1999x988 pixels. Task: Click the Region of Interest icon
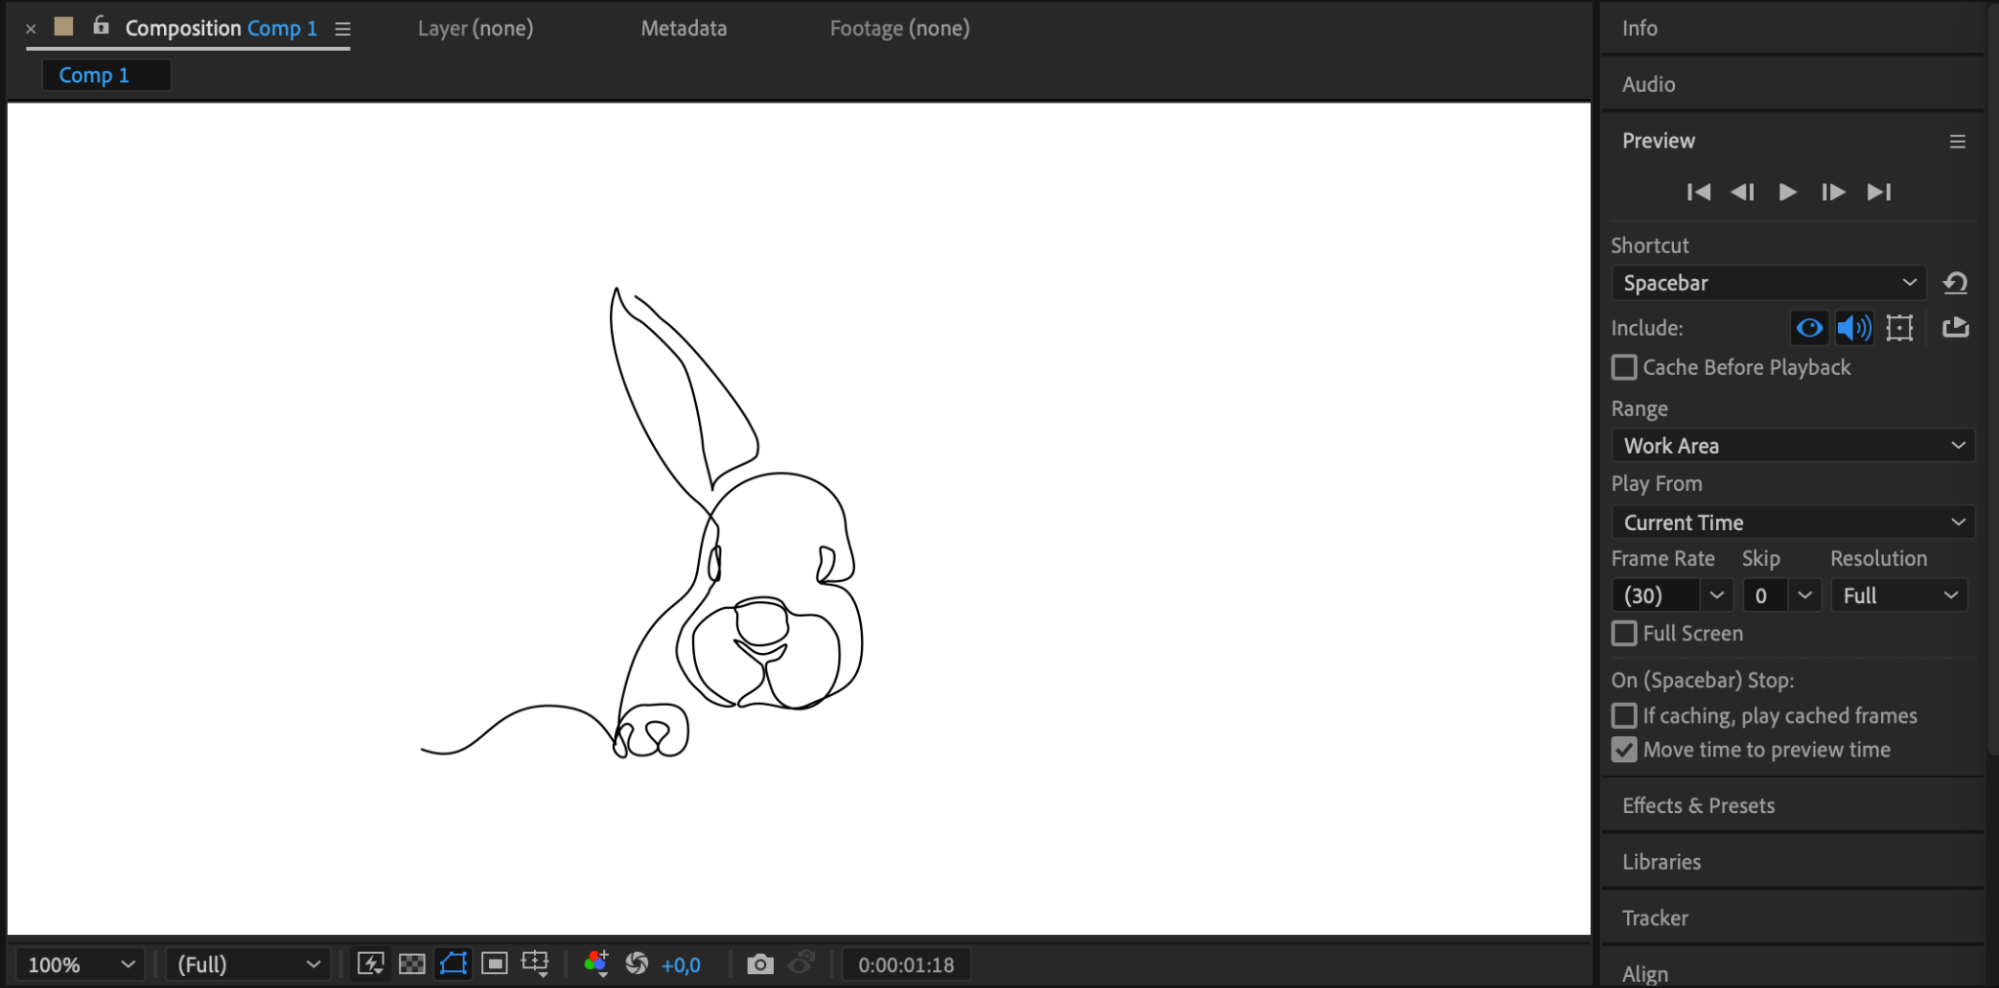(x=494, y=963)
